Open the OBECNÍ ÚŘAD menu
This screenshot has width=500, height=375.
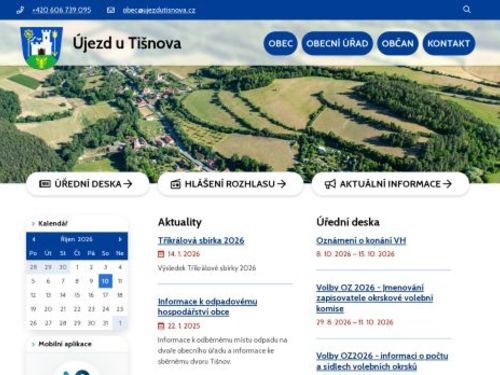(x=337, y=43)
